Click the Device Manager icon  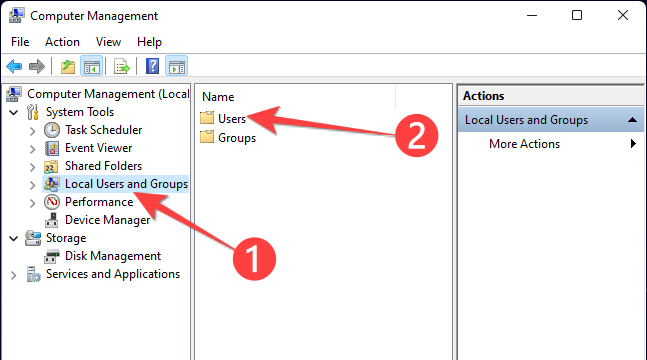[52, 220]
